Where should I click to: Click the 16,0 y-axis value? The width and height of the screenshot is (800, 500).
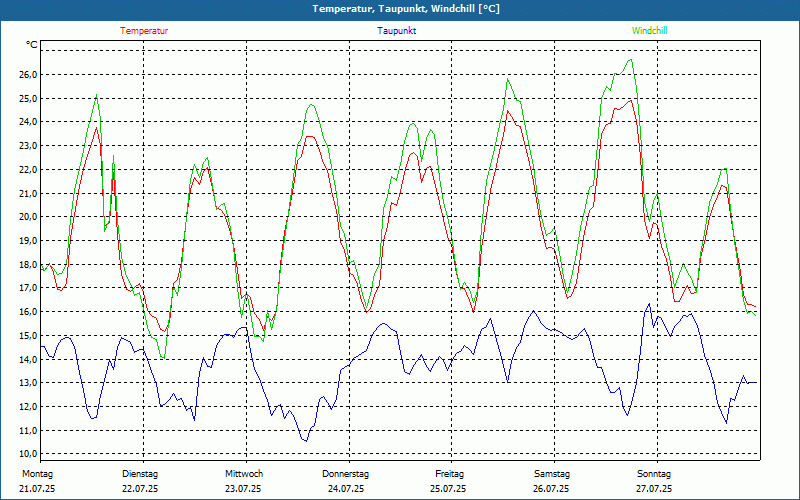pyautogui.click(x=29, y=312)
